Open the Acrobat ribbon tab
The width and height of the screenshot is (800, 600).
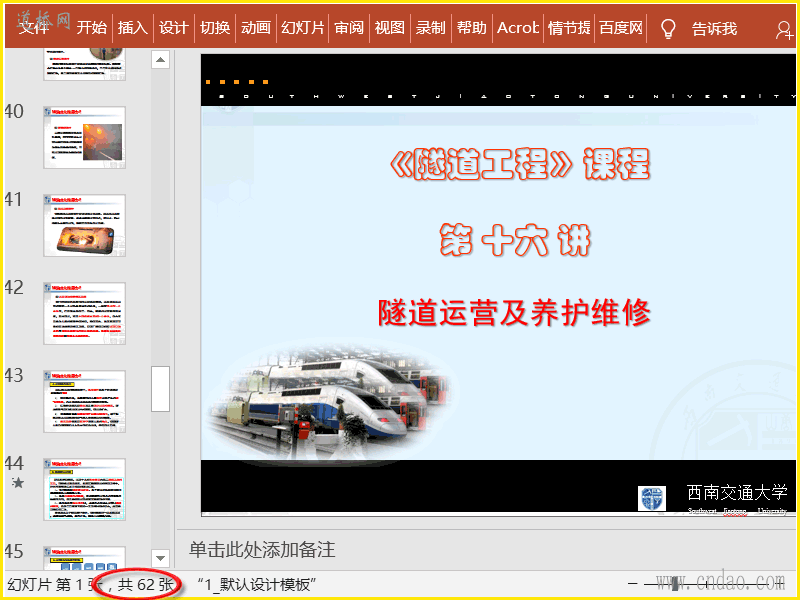(518, 28)
